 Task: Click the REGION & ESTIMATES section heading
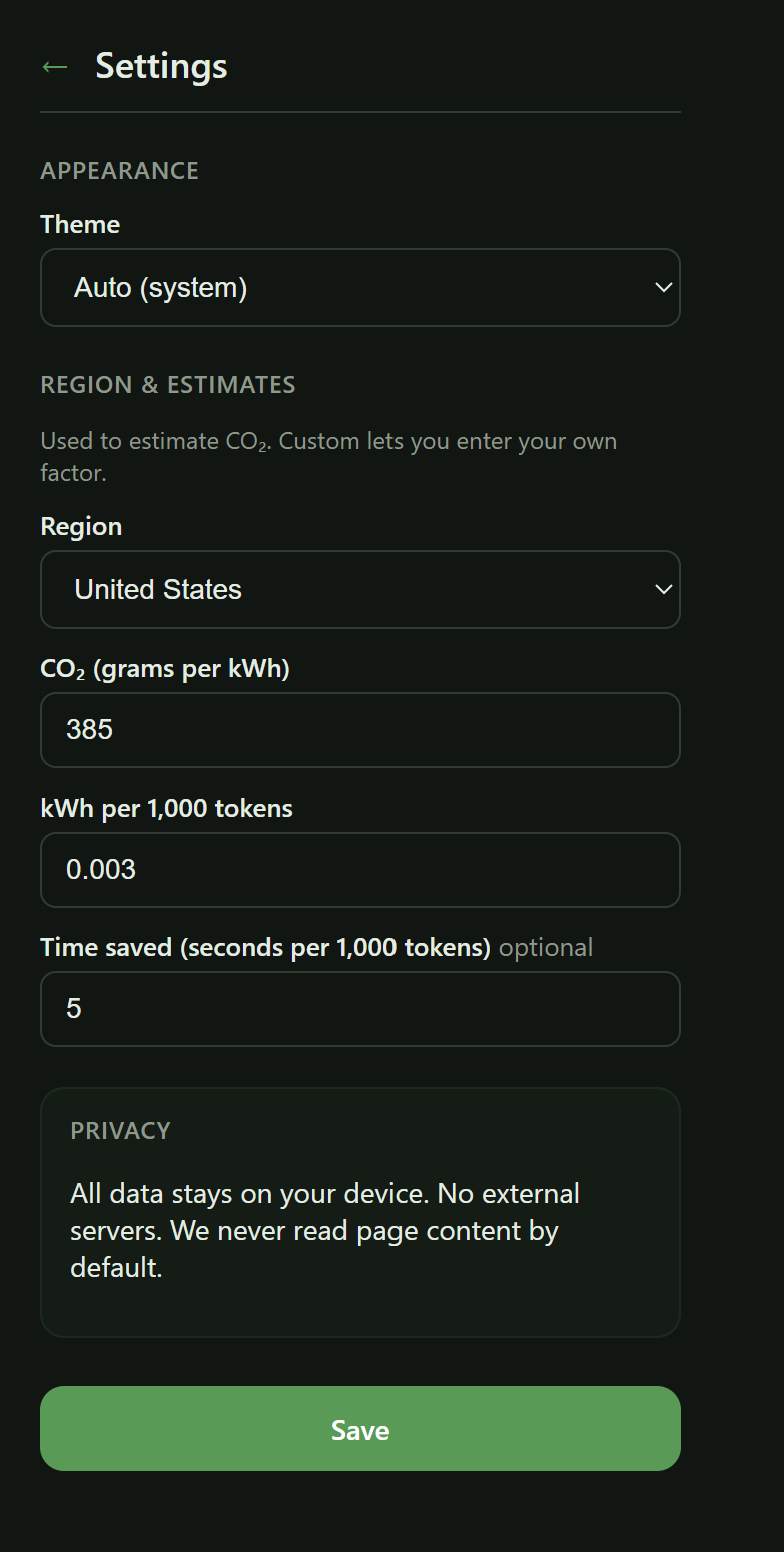pyautogui.click(x=167, y=385)
